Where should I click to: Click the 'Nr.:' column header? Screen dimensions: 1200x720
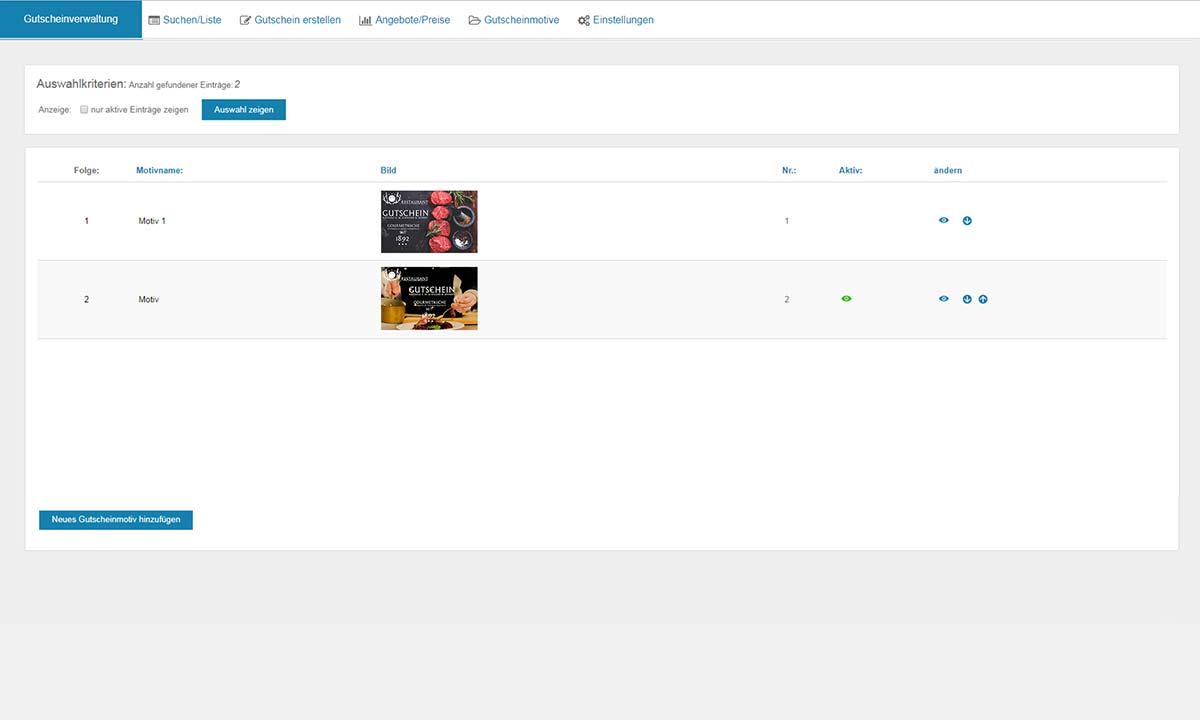(789, 171)
